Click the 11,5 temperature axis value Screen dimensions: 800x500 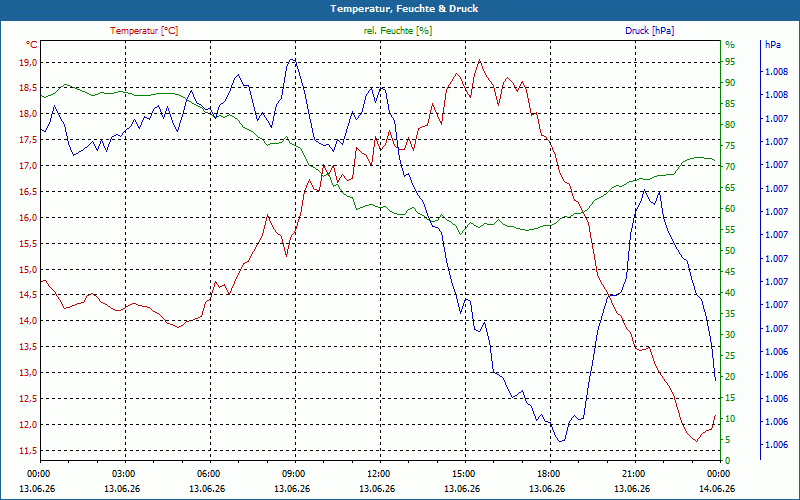pos(28,451)
